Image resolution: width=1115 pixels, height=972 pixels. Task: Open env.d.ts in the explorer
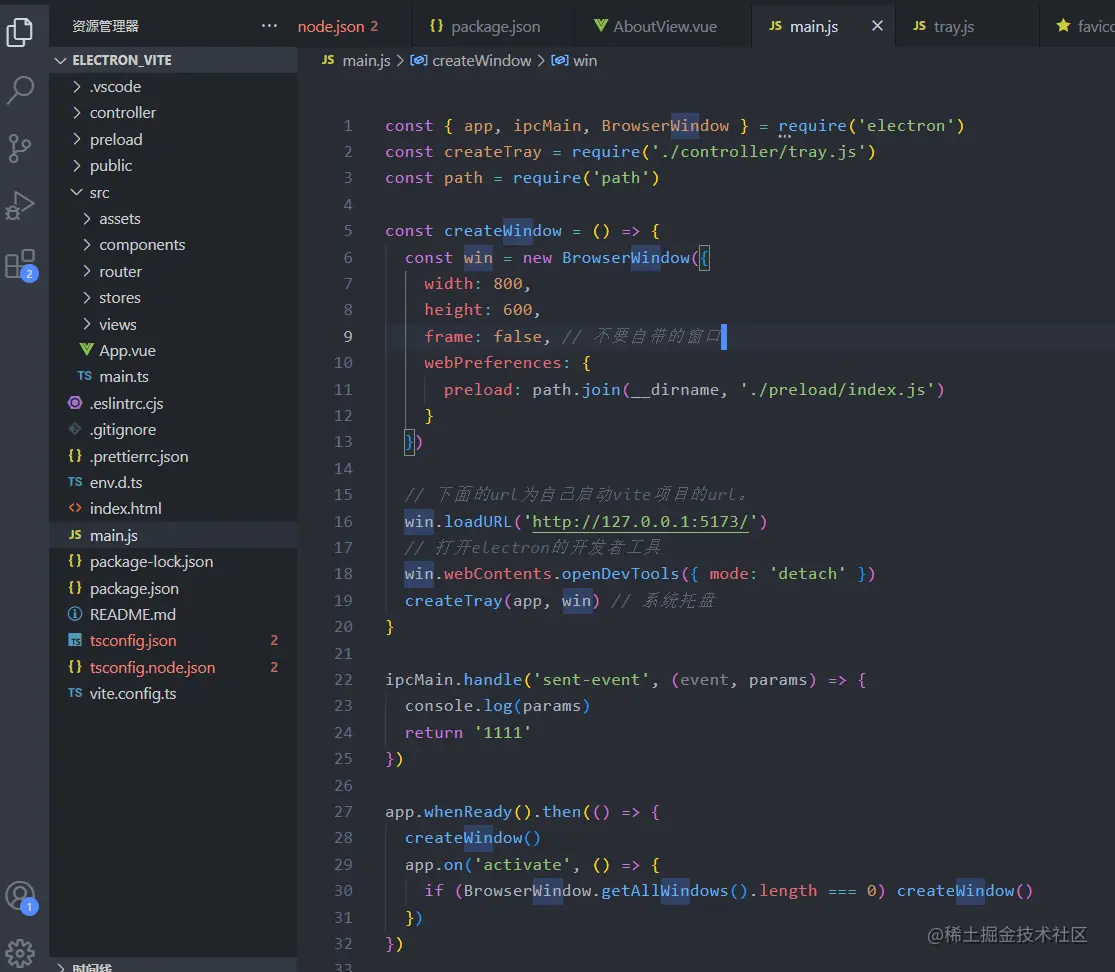click(x=173, y=483)
